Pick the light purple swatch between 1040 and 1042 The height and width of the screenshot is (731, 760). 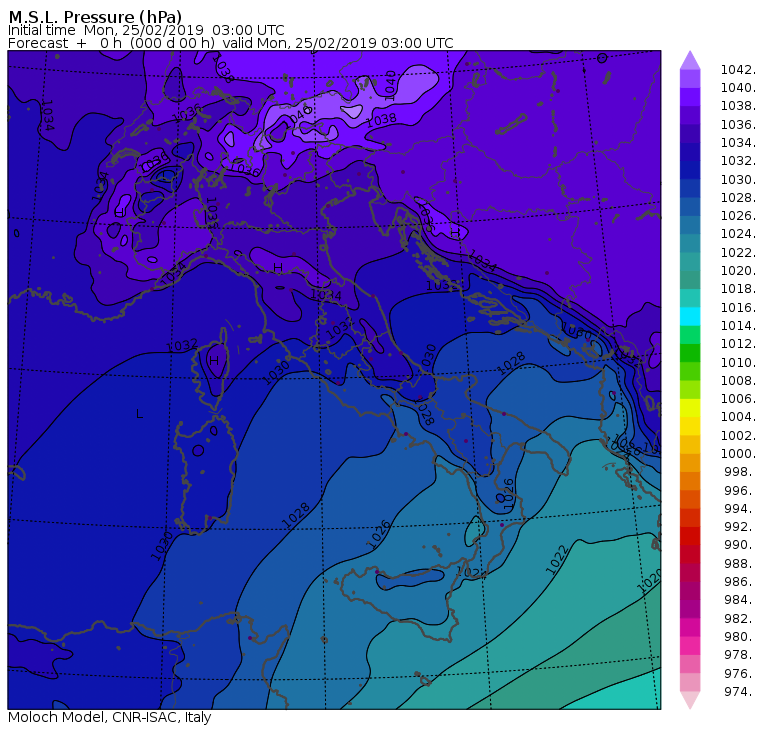(690, 79)
